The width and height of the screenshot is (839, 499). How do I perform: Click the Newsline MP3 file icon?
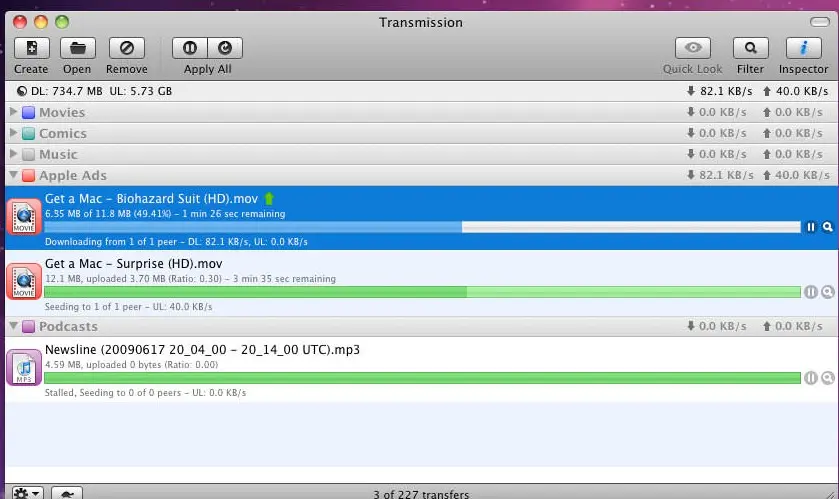point(24,367)
